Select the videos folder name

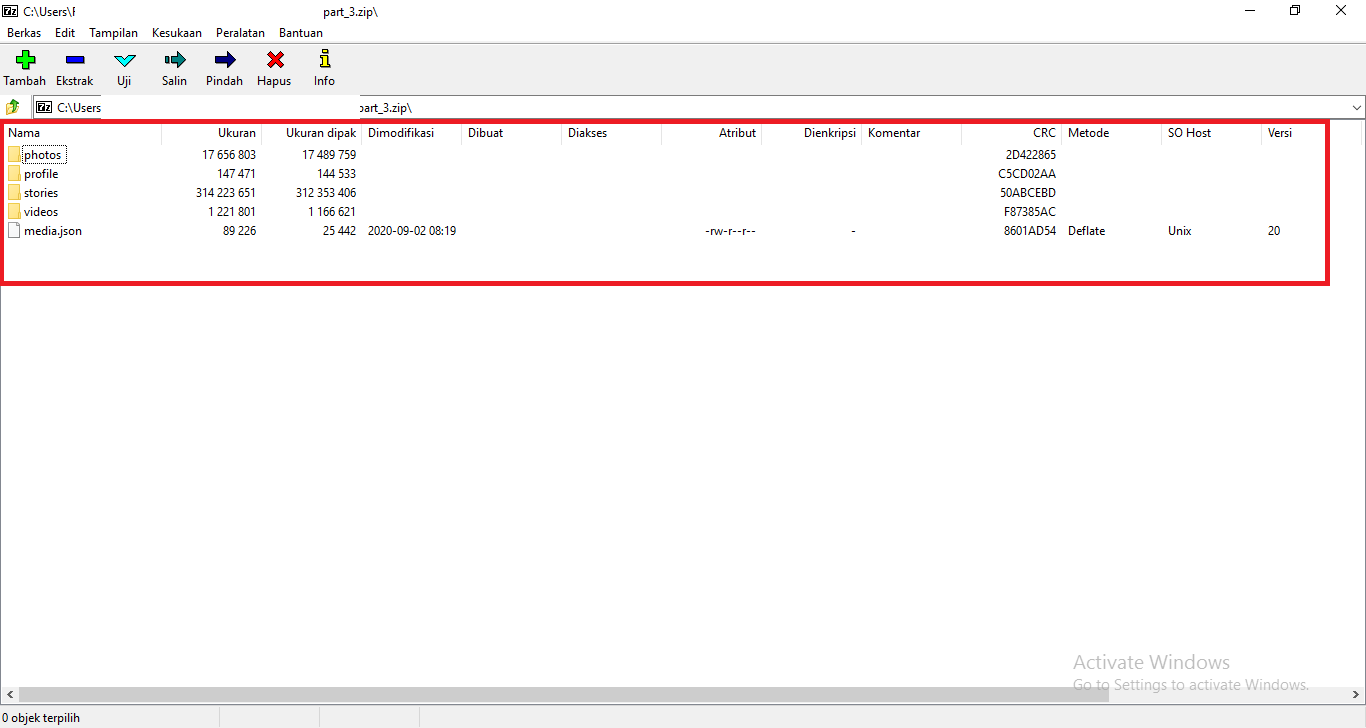click(41, 212)
